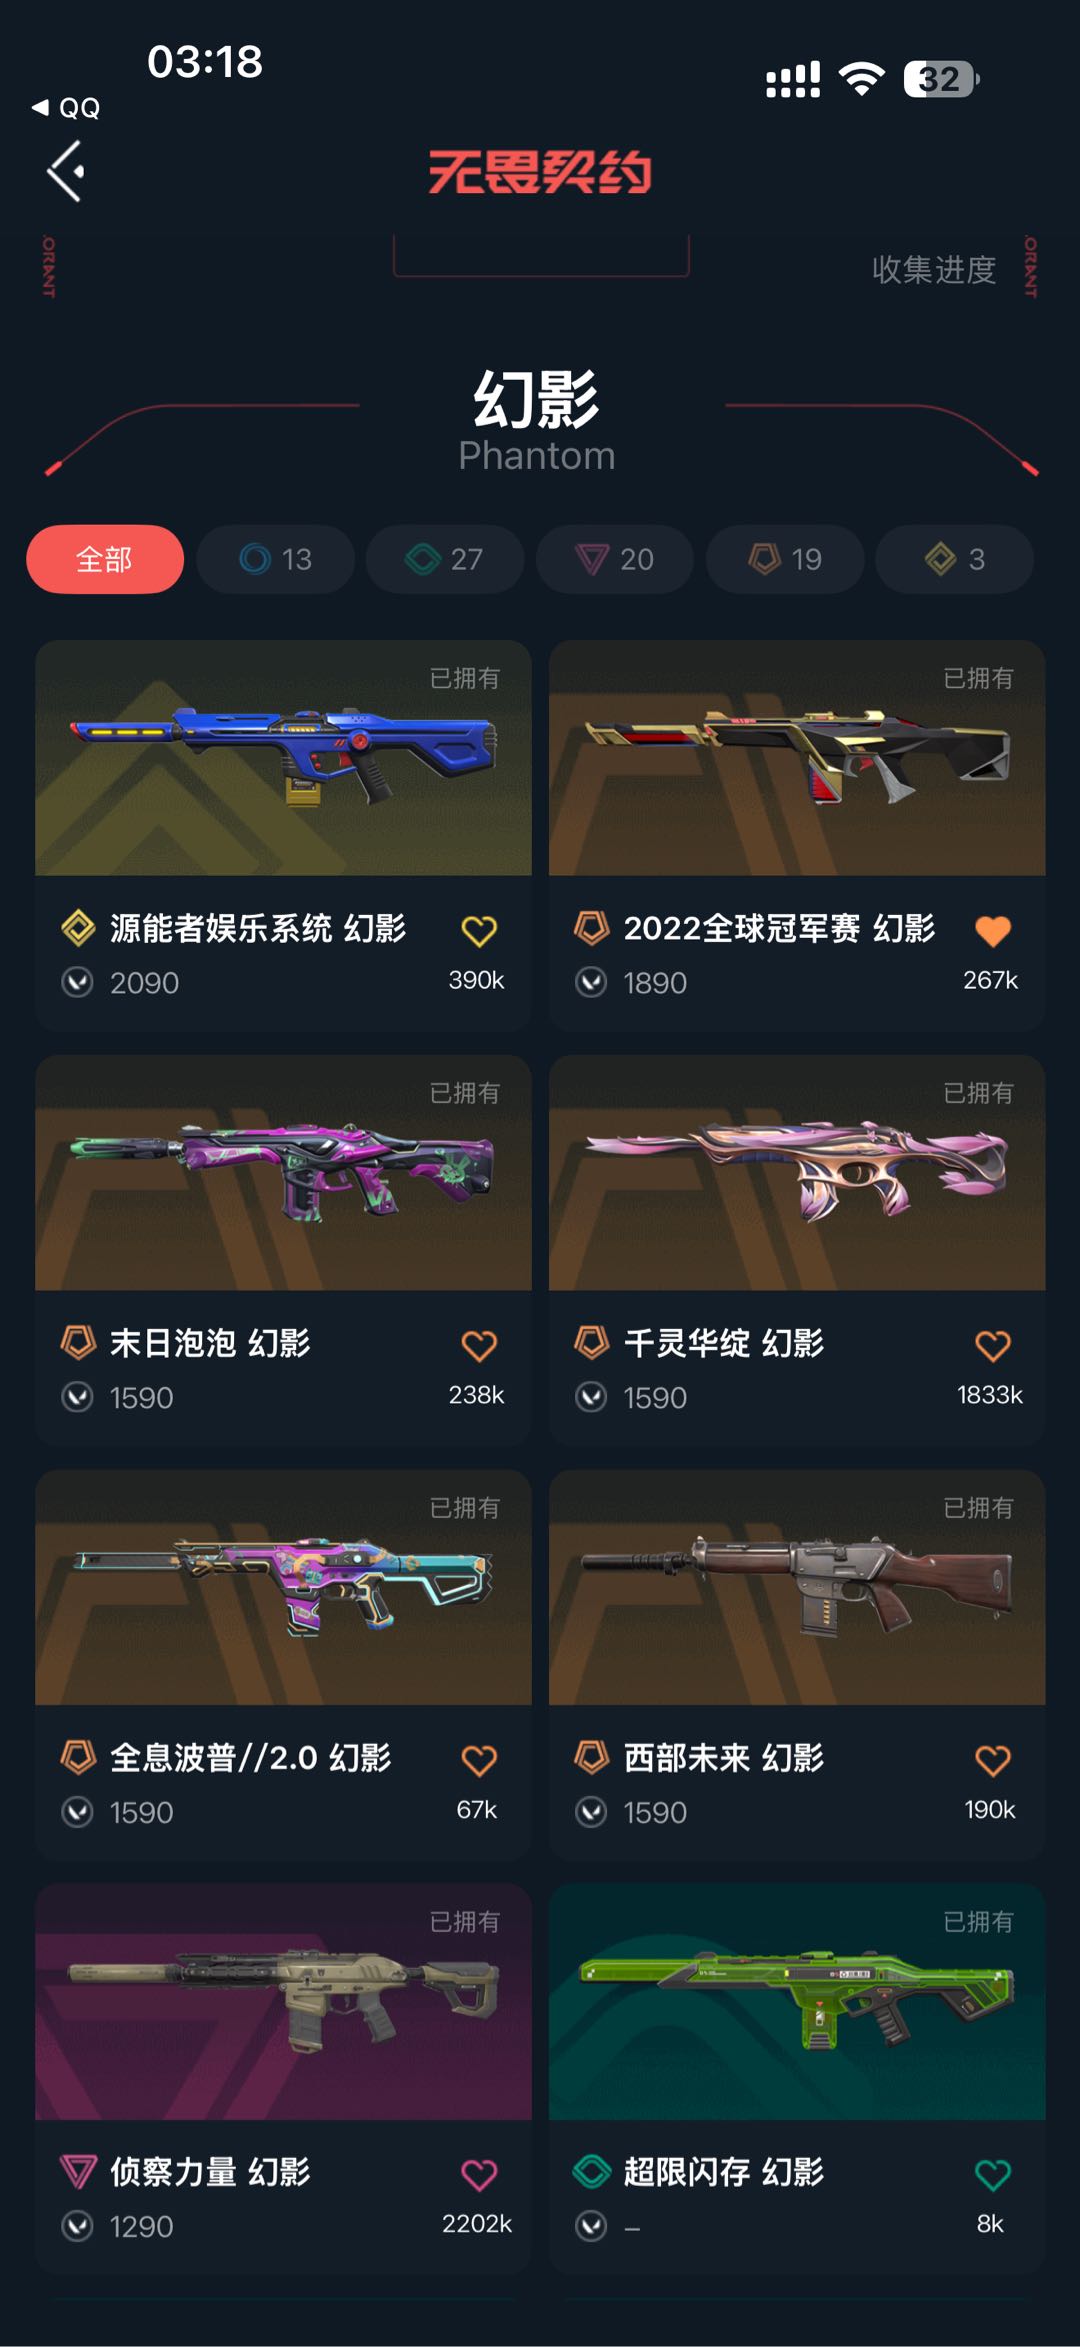Select the 全部 filter tab
The width and height of the screenshot is (1080, 2347).
105,559
